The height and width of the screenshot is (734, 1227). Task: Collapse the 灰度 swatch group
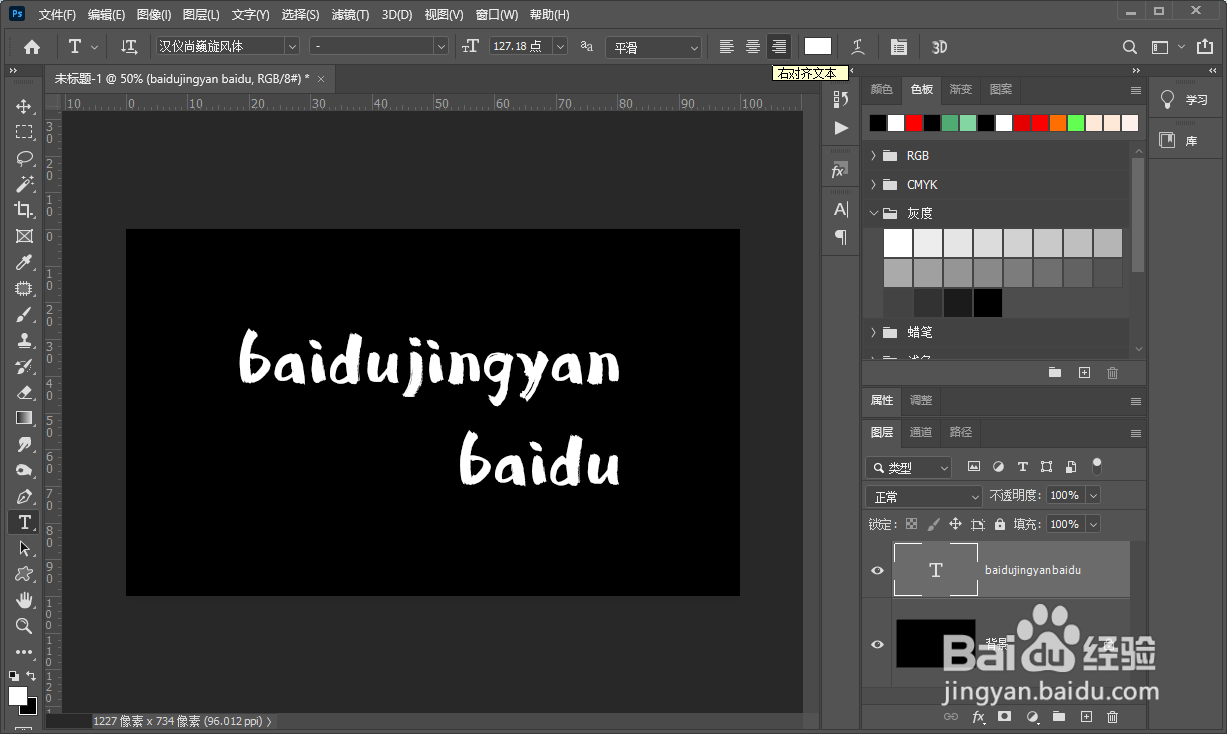(873, 213)
